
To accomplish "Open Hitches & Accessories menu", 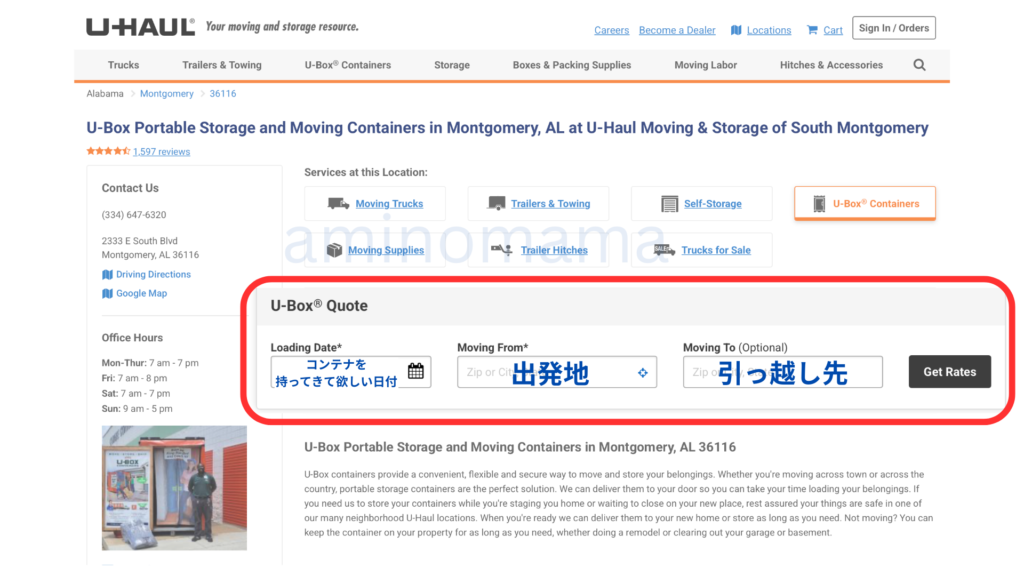I will click(831, 65).
